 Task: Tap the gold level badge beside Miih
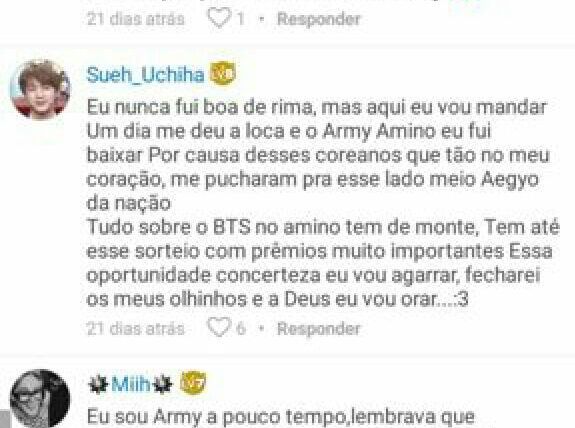pyautogui.click(x=193, y=383)
